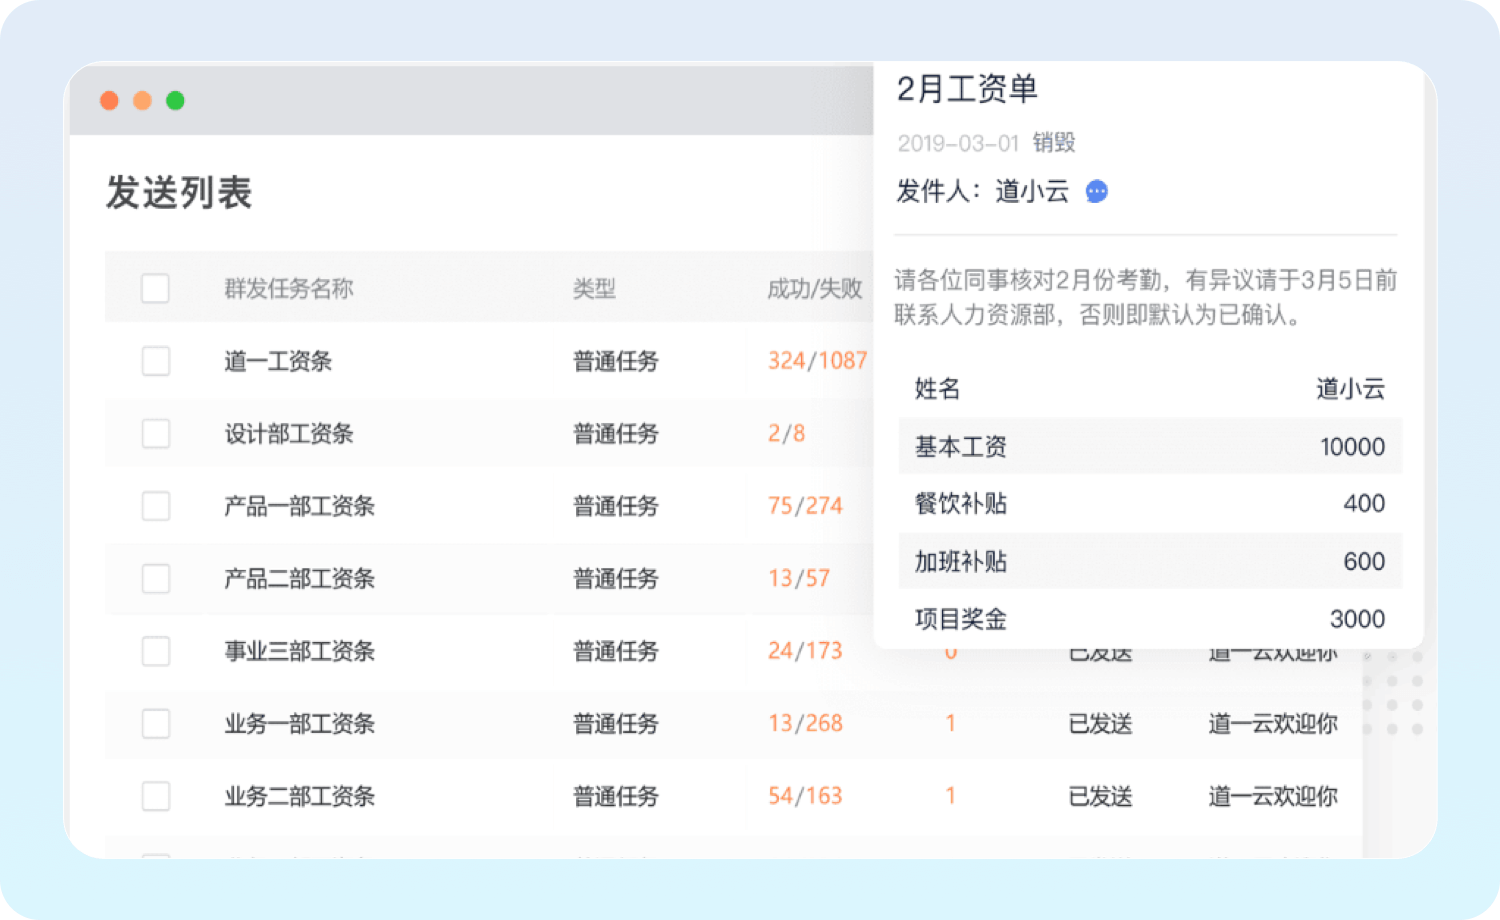Image resolution: width=1500 pixels, height=920 pixels.
Task: Click the 类型 column header
Action: pyautogui.click(x=594, y=289)
